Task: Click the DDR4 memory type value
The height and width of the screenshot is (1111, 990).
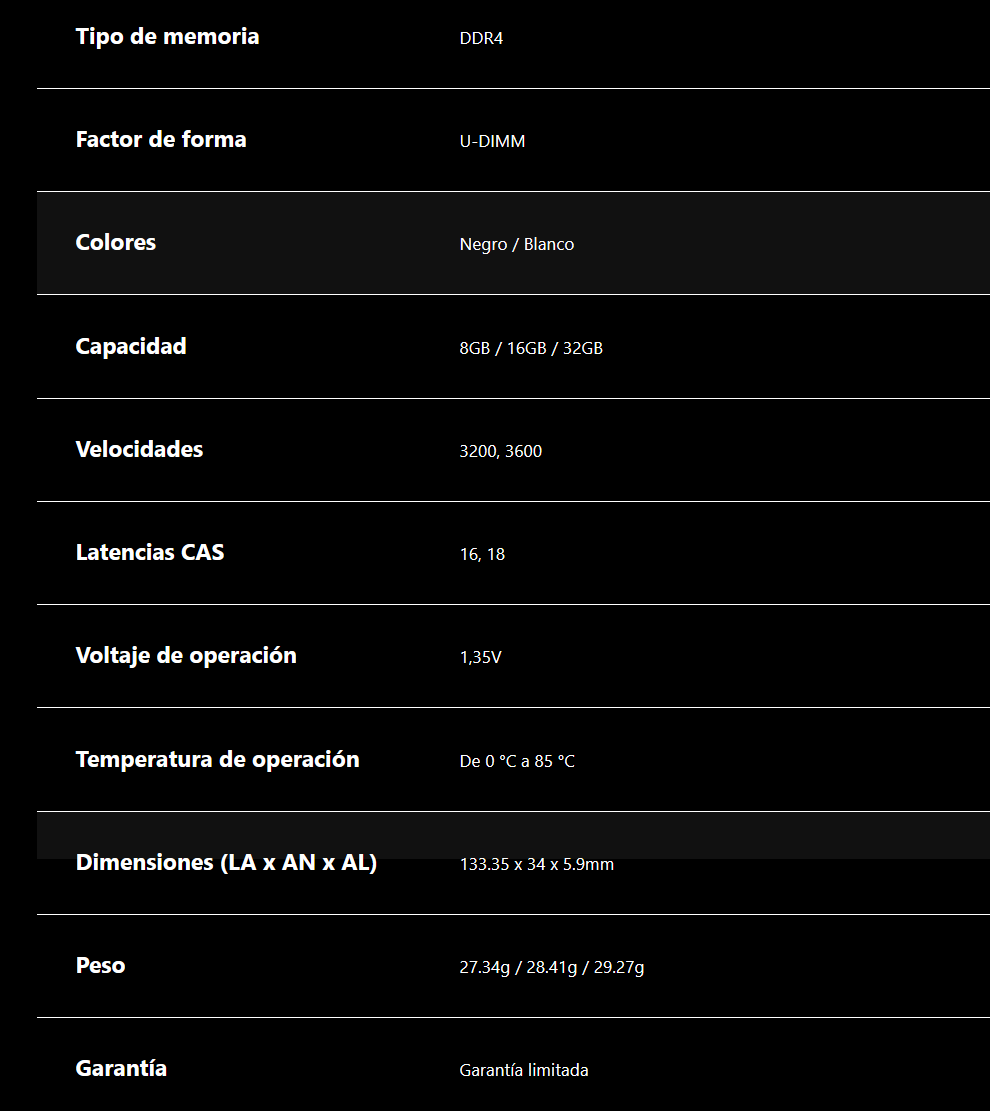Action: (x=481, y=39)
